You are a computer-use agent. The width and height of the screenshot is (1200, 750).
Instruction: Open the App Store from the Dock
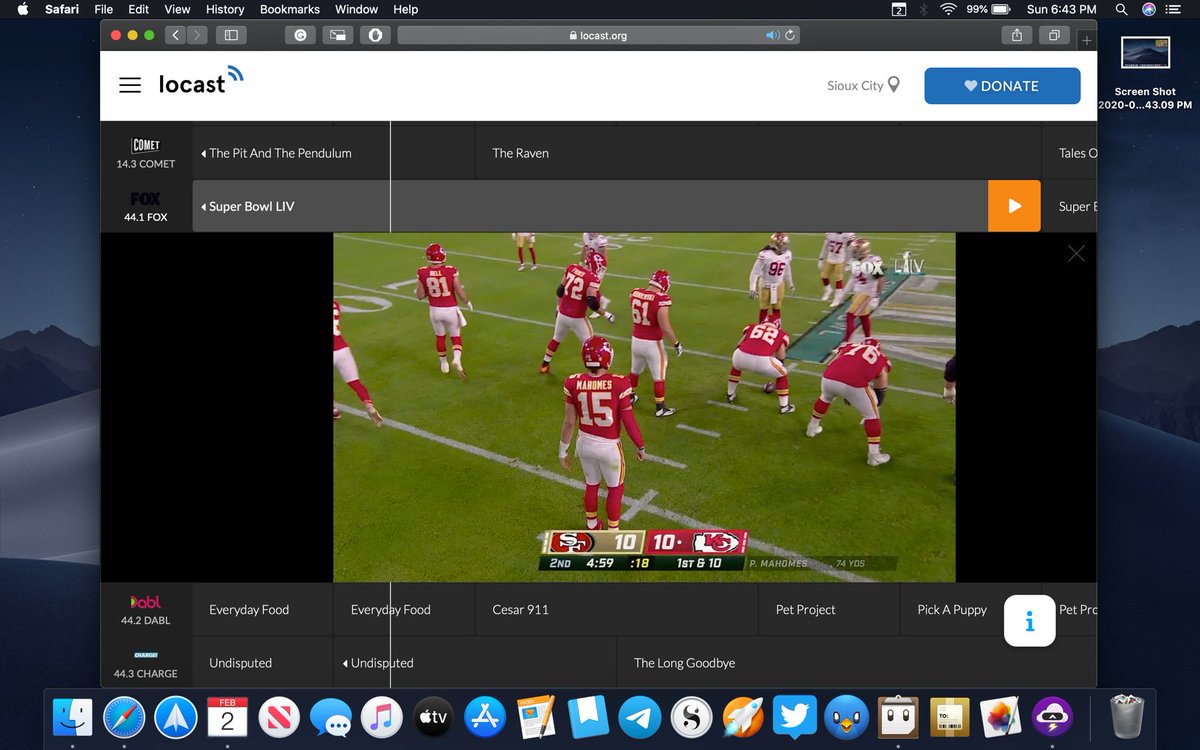485,717
